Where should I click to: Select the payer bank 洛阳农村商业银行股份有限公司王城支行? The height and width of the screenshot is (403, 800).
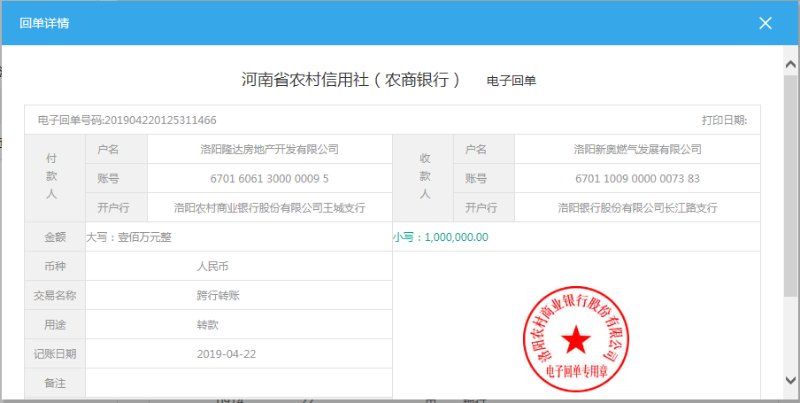pyautogui.click(x=269, y=208)
